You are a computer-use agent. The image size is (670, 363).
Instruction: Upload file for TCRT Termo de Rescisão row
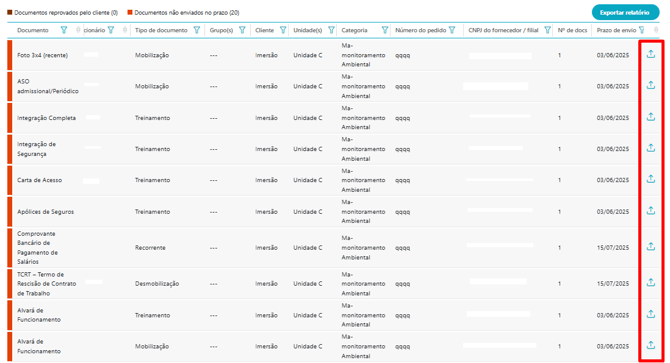[x=650, y=282]
